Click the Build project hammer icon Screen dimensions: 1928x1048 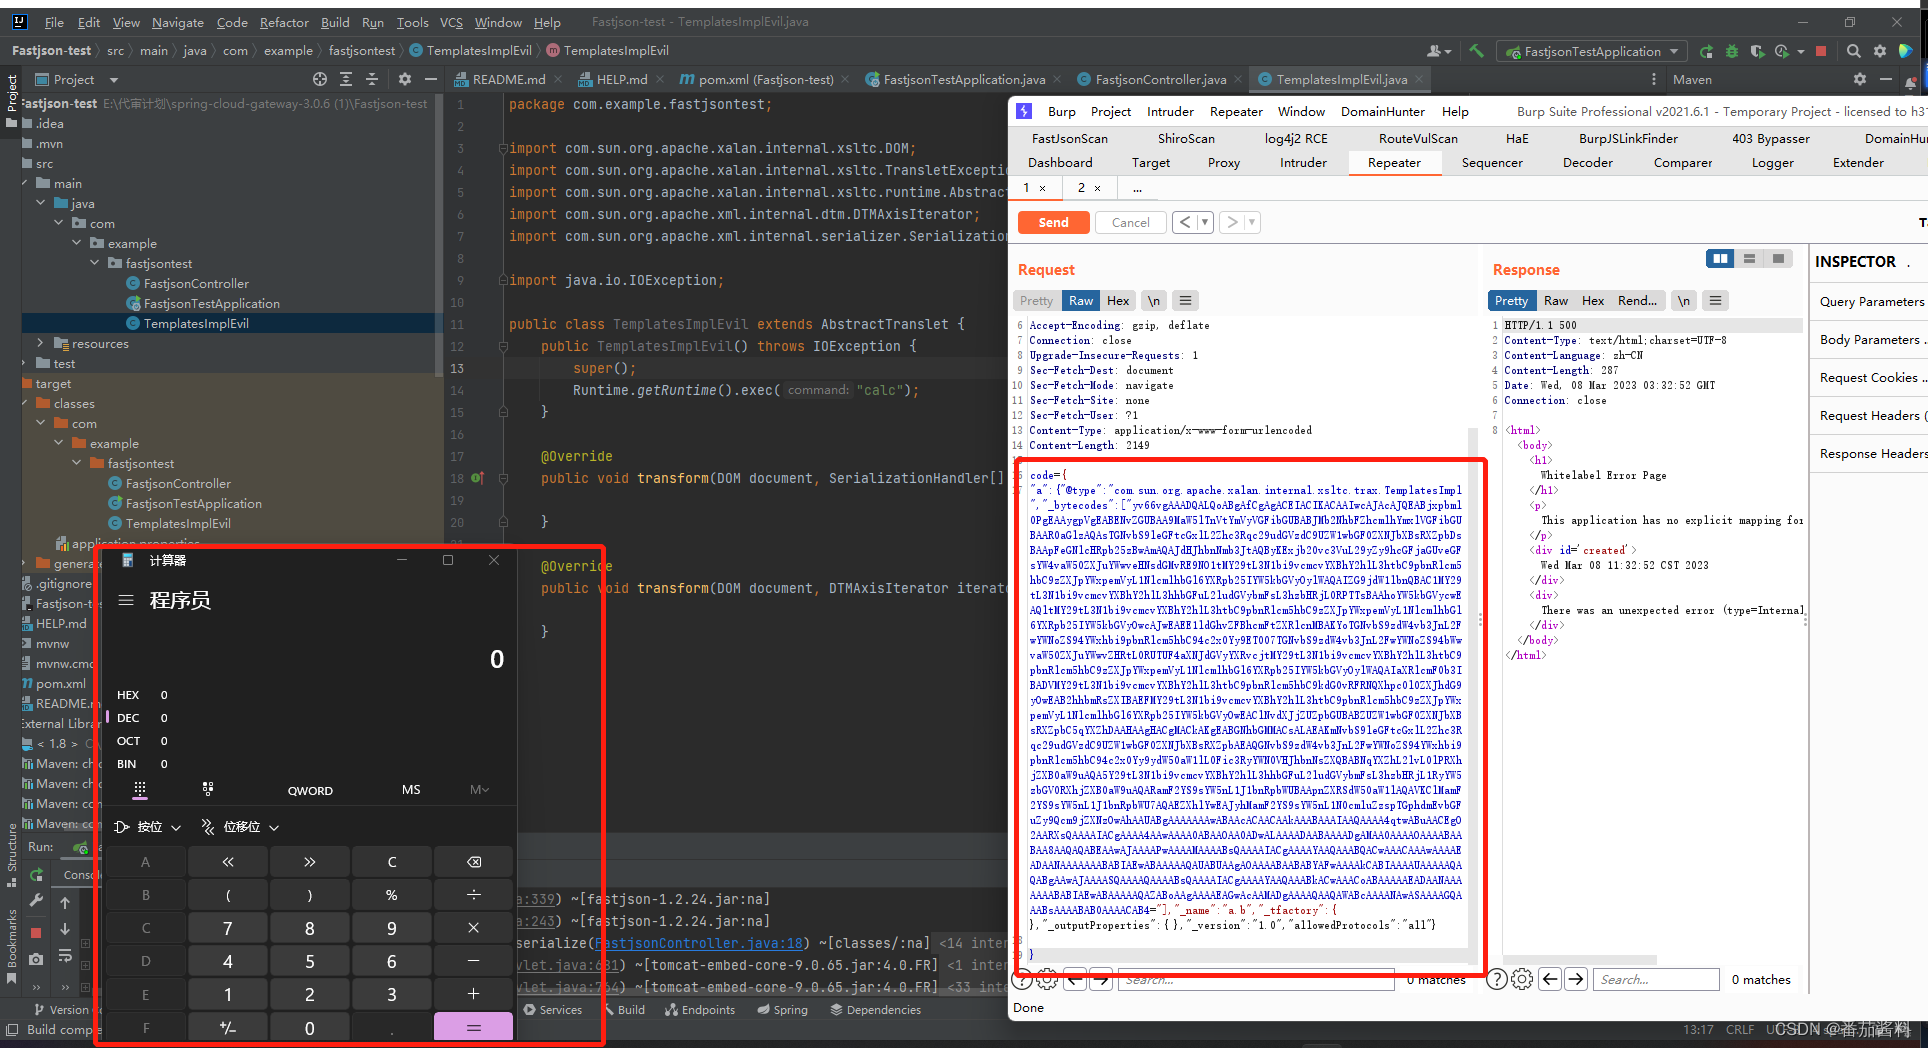point(1475,51)
